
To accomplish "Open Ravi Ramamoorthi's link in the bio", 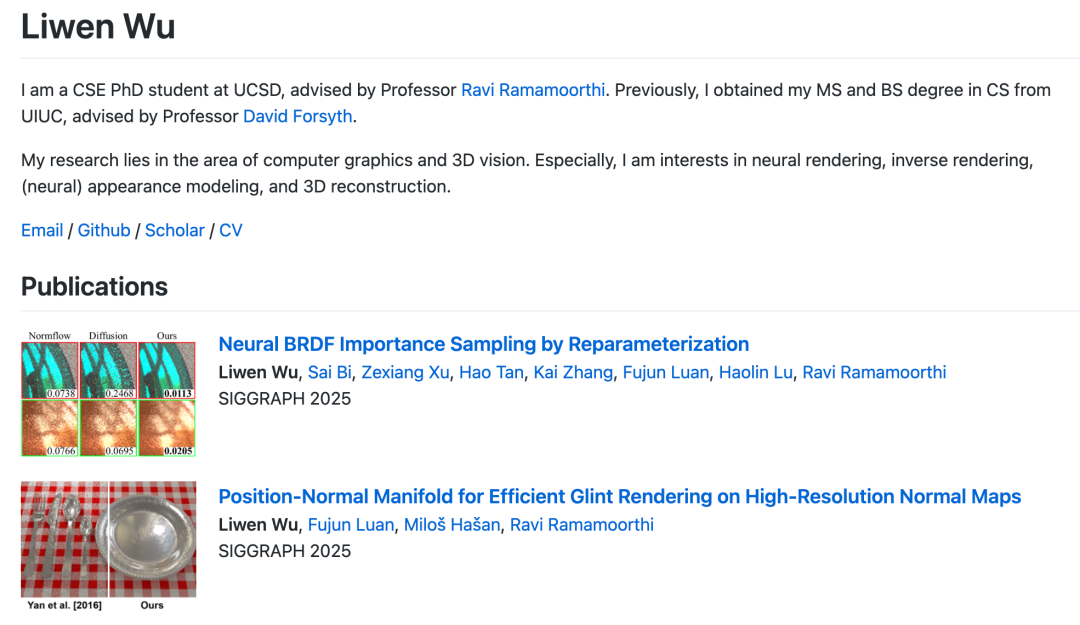I will [532, 90].
